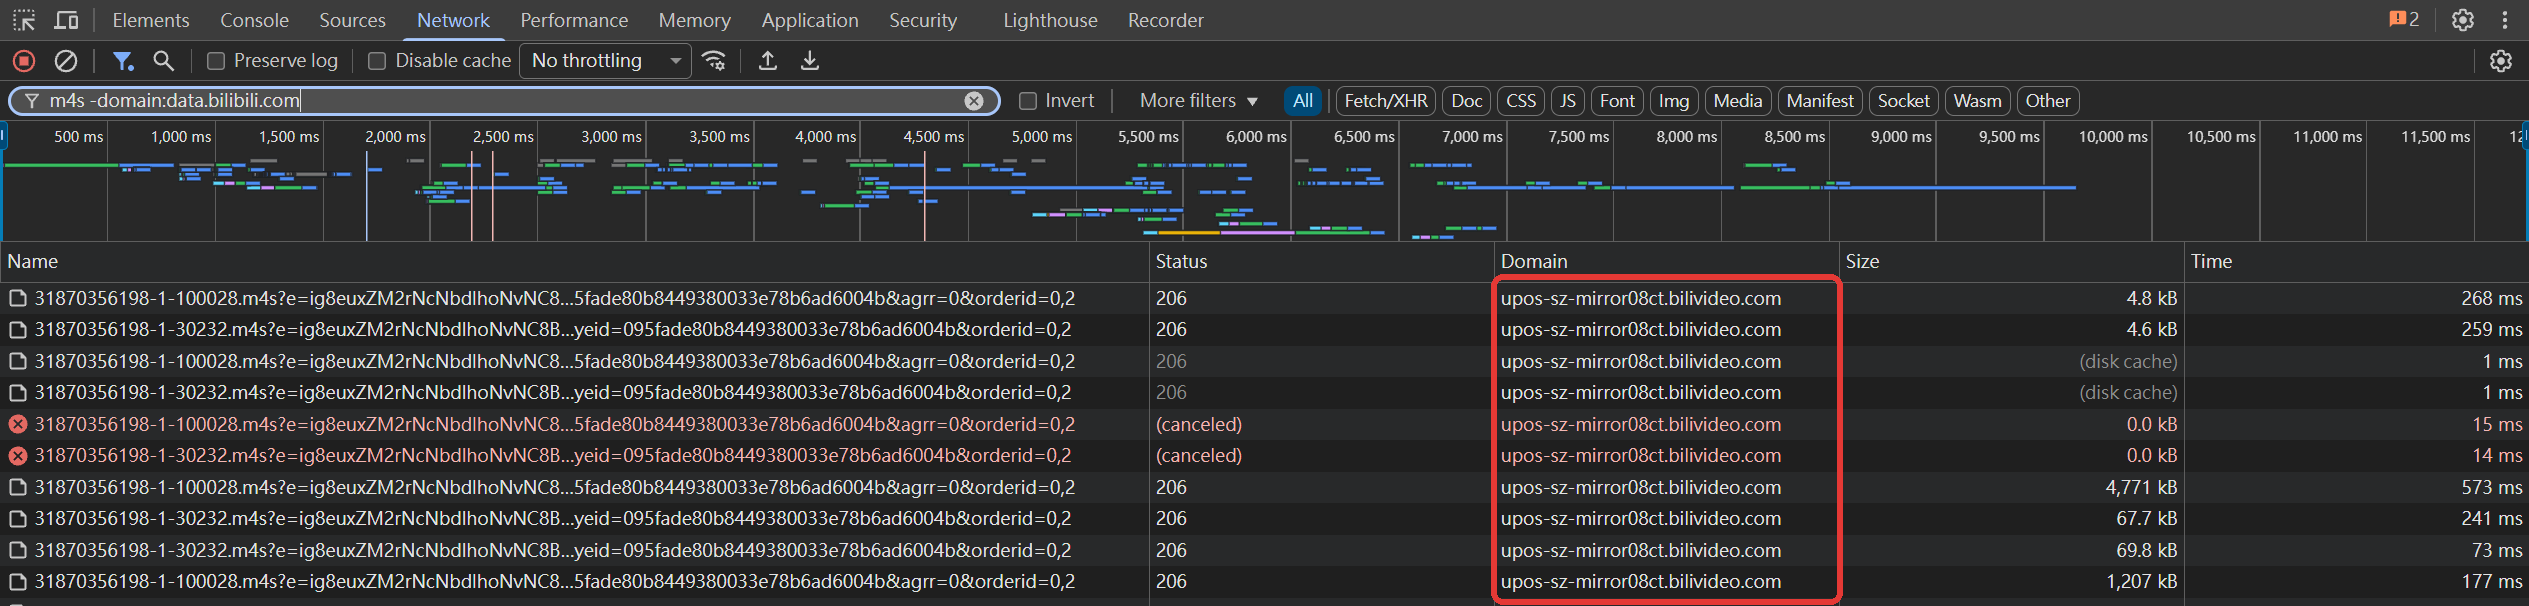This screenshot has width=2529, height=606.
Task: Select the All request type filter
Action: point(1302,101)
